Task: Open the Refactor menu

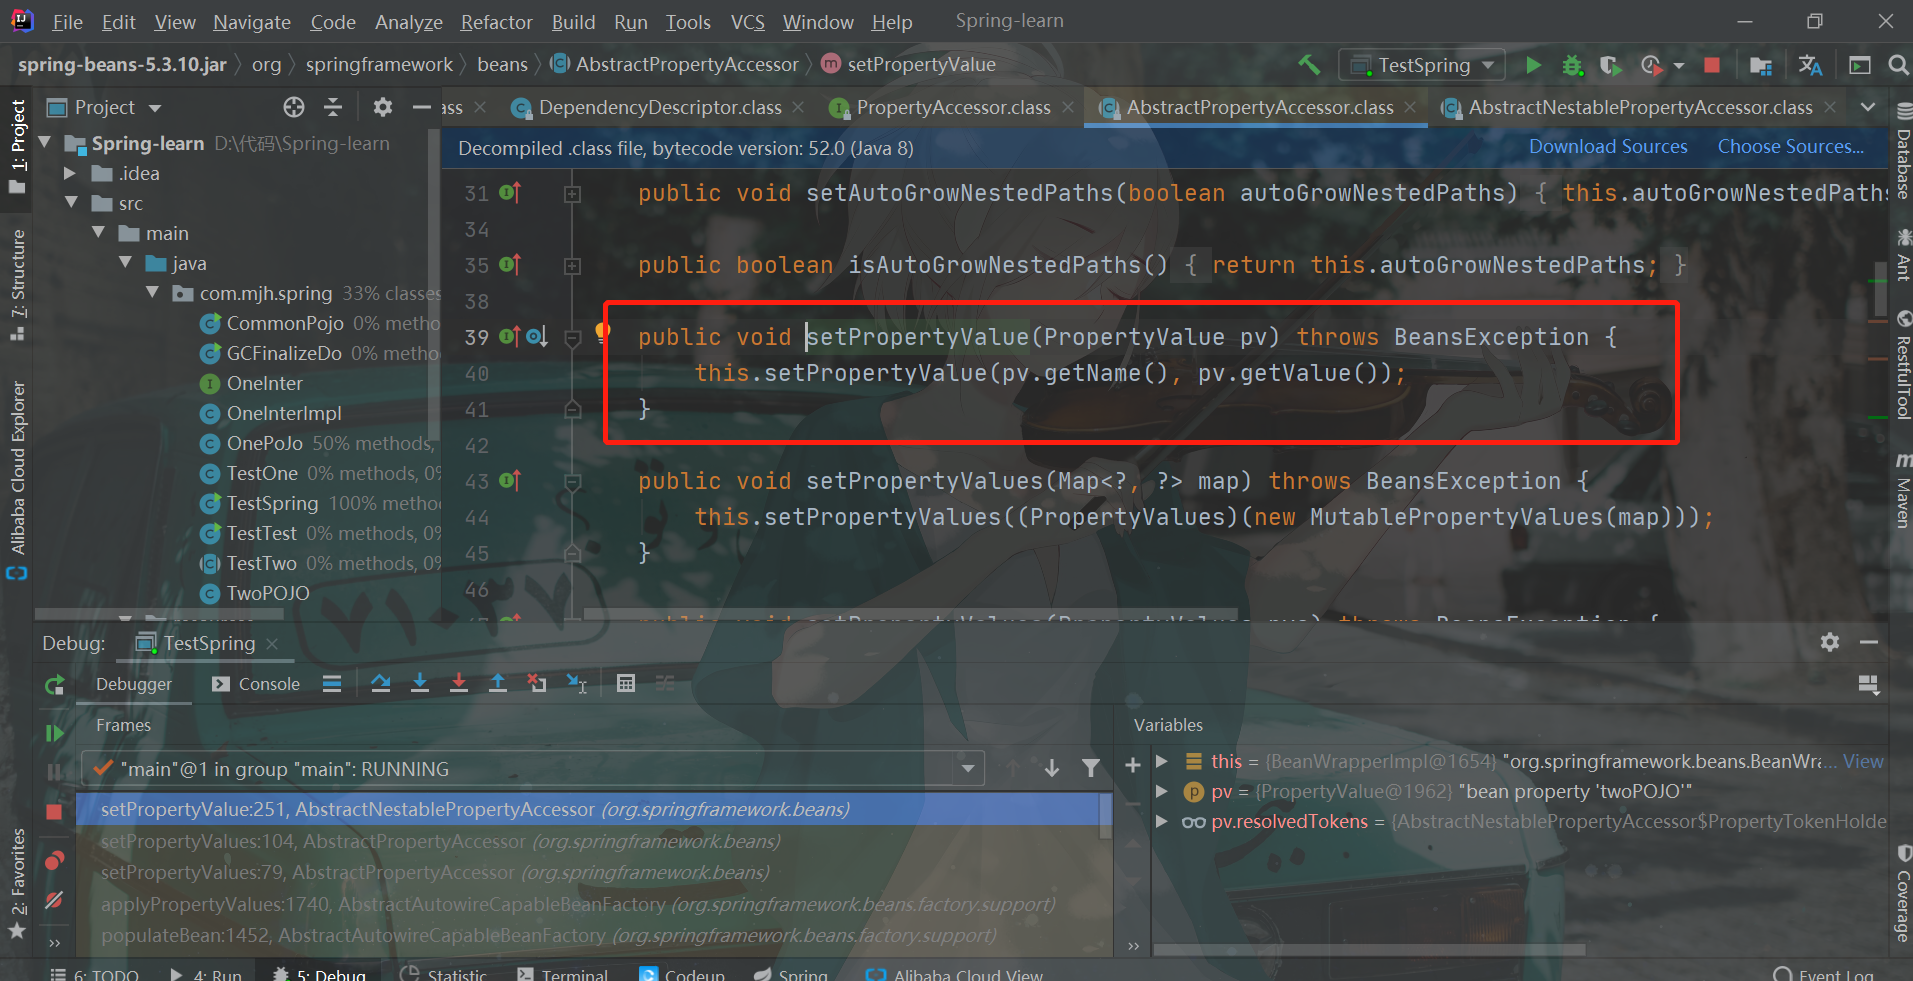Action: click(496, 22)
